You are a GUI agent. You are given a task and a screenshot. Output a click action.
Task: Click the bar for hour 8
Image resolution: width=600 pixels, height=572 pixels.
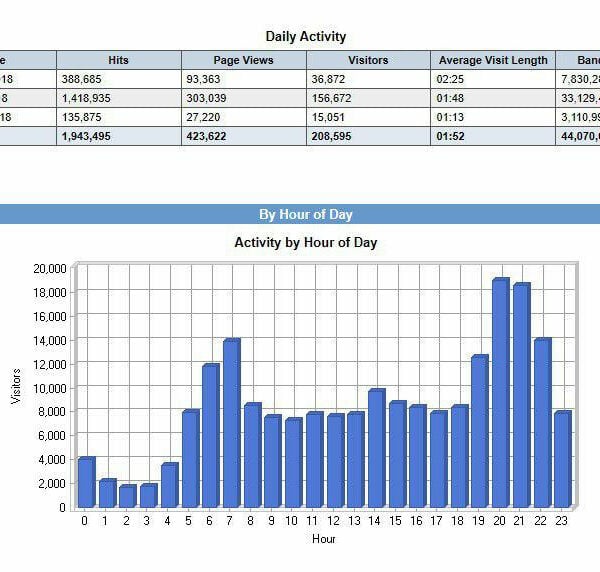(253, 455)
